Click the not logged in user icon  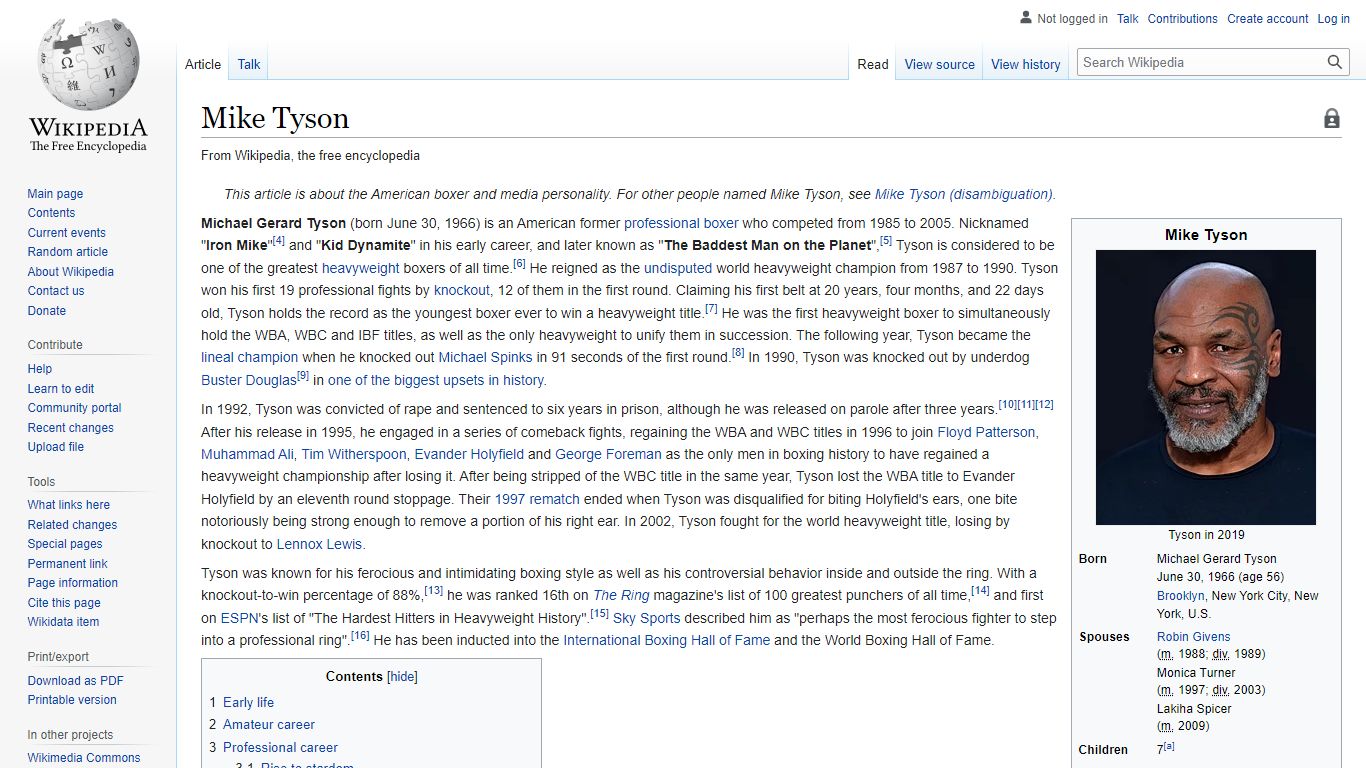pyautogui.click(x=1025, y=18)
